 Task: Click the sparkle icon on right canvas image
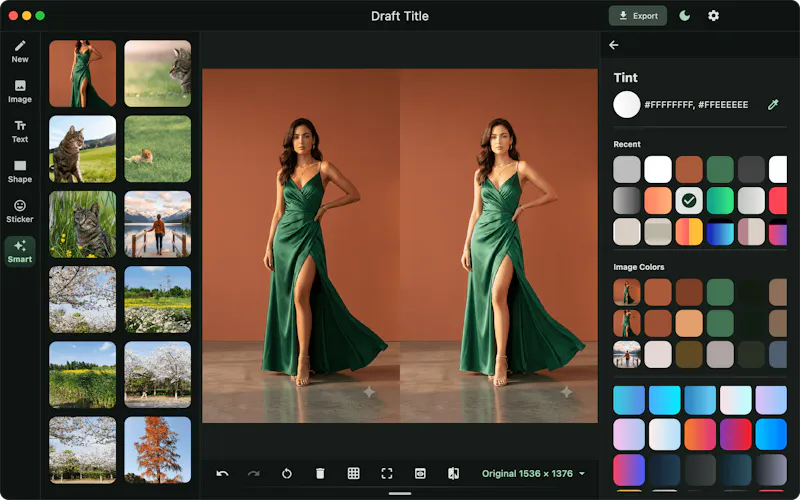566,392
